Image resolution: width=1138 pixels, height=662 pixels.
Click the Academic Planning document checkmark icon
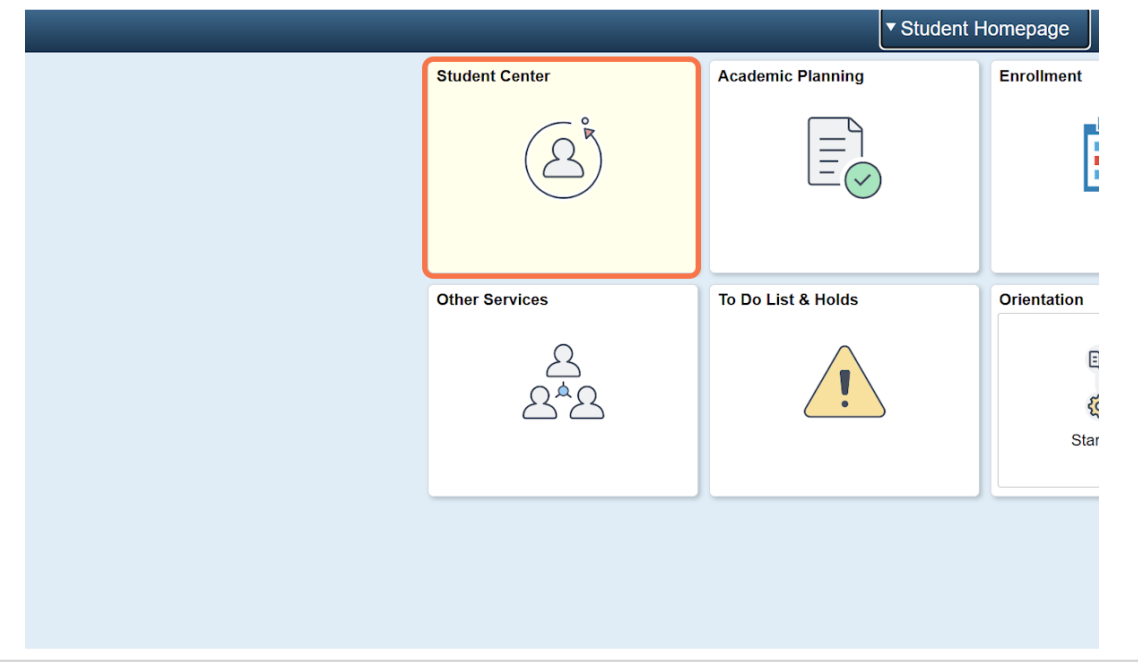pyautogui.click(x=844, y=158)
